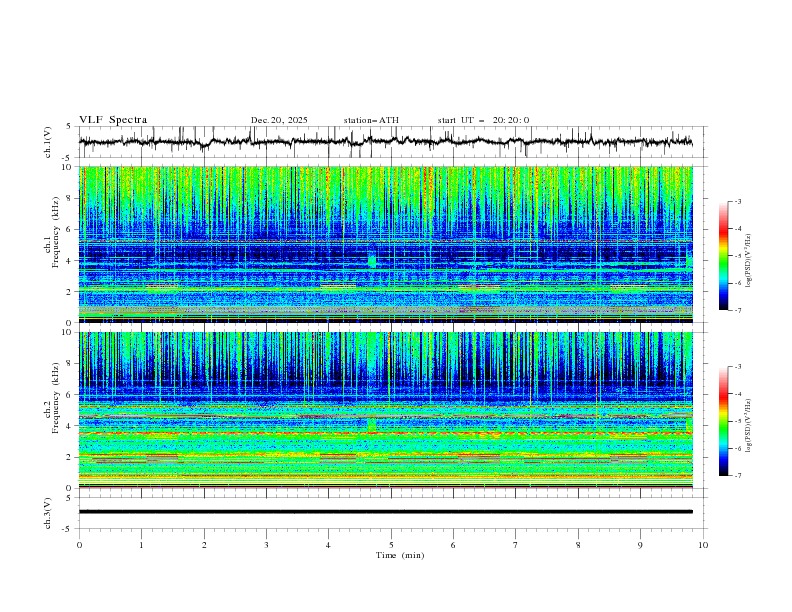Click the time axis tick label '3'

click(266, 545)
